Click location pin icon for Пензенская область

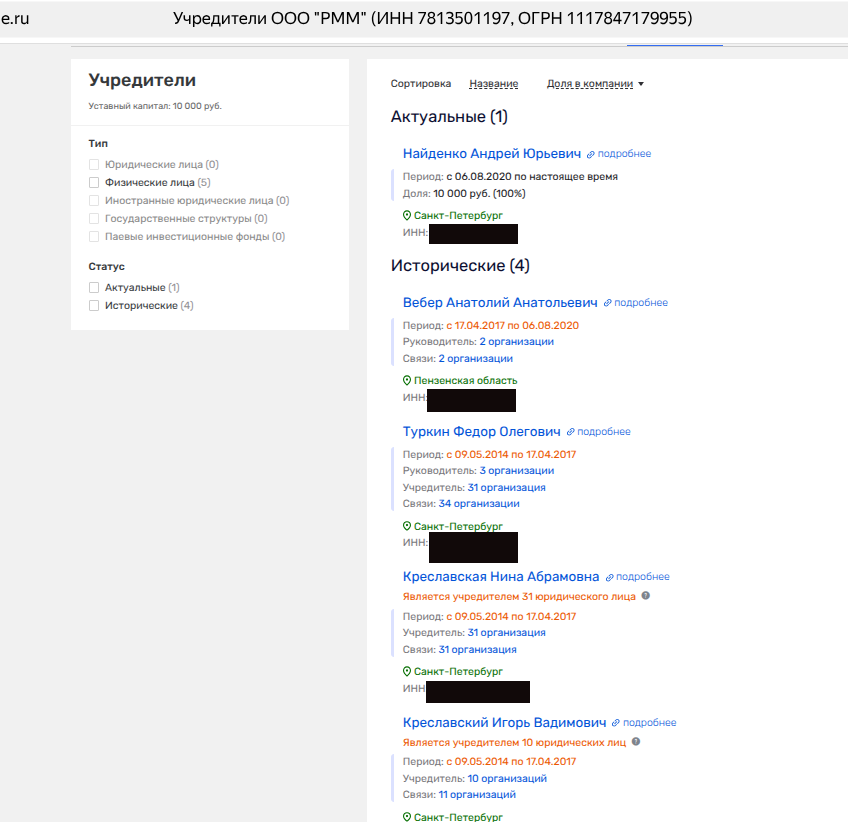click(x=407, y=381)
